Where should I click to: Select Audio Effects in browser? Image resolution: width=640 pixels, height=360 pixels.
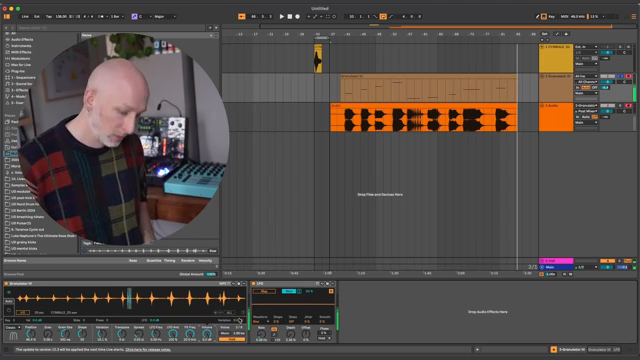point(22,40)
